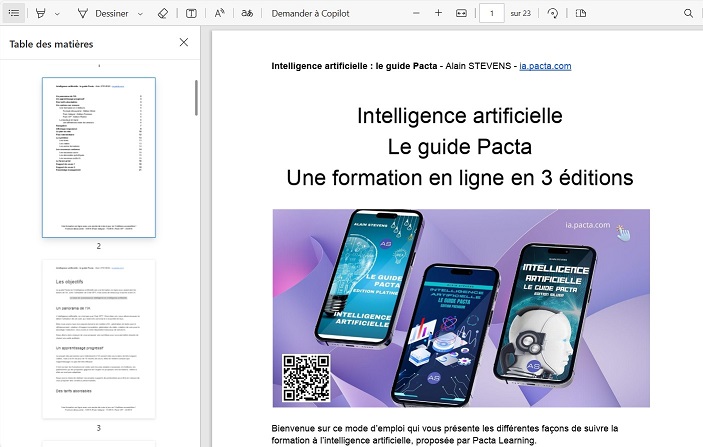This screenshot has height=447, width=703.
Task: Open the ia.pacta.com header link
Action: tap(545, 66)
